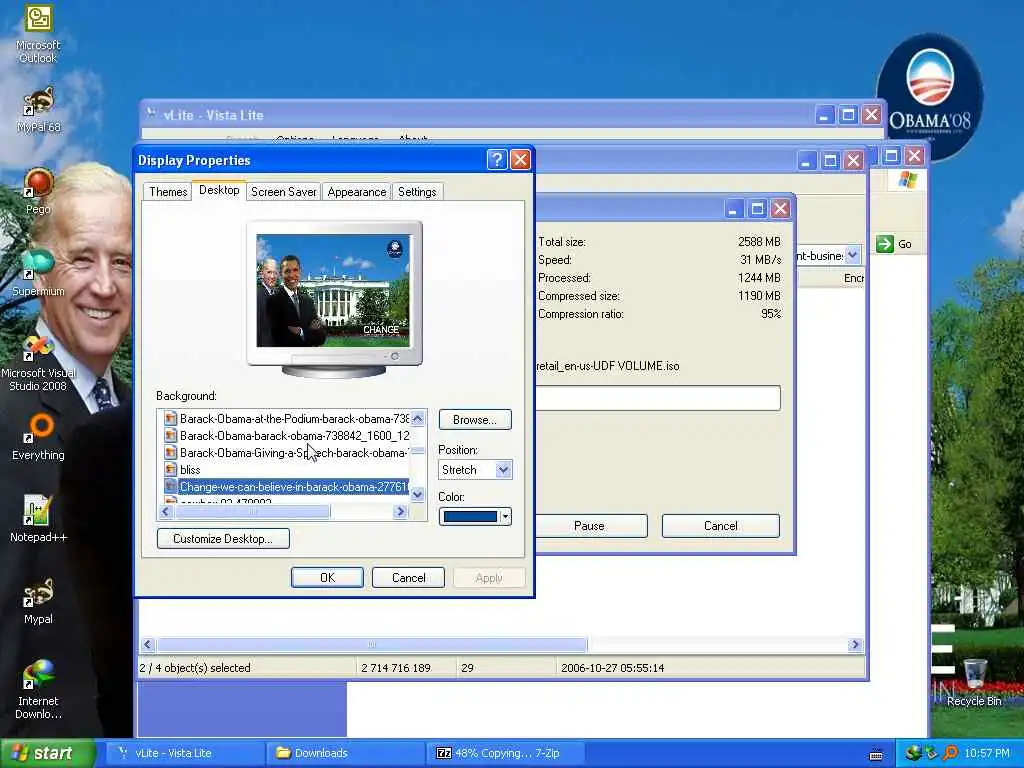Click Customize Desktop button
The width and height of the screenshot is (1024, 768).
click(223, 539)
